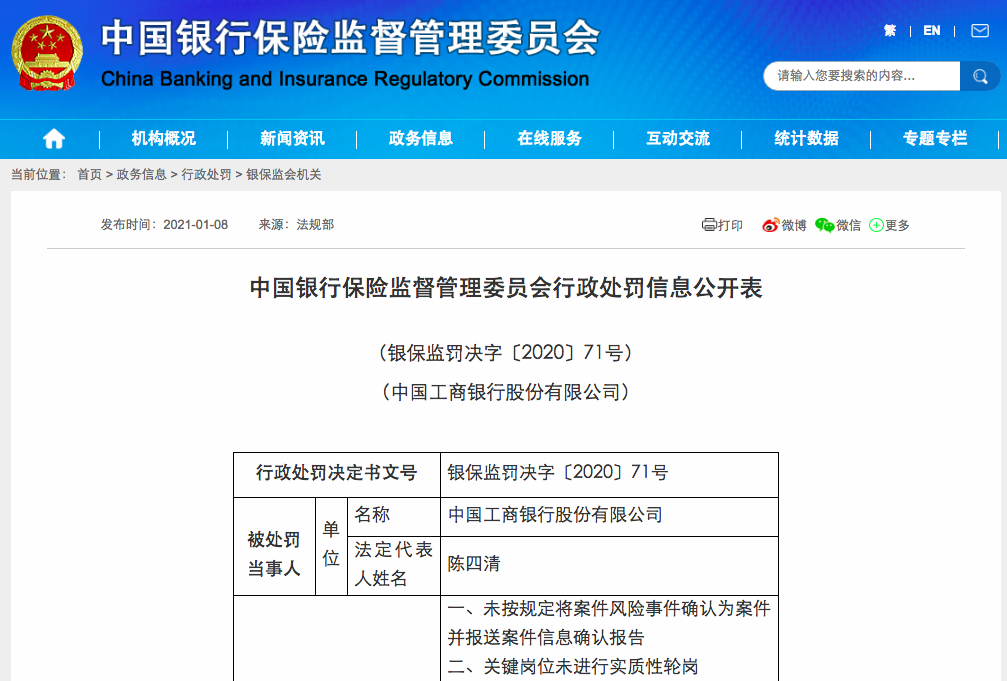Viewport: 1007px width, 681px height.
Task: Click English title China Banking and Insurance Regulatory Commission
Action: (x=345, y=79)
